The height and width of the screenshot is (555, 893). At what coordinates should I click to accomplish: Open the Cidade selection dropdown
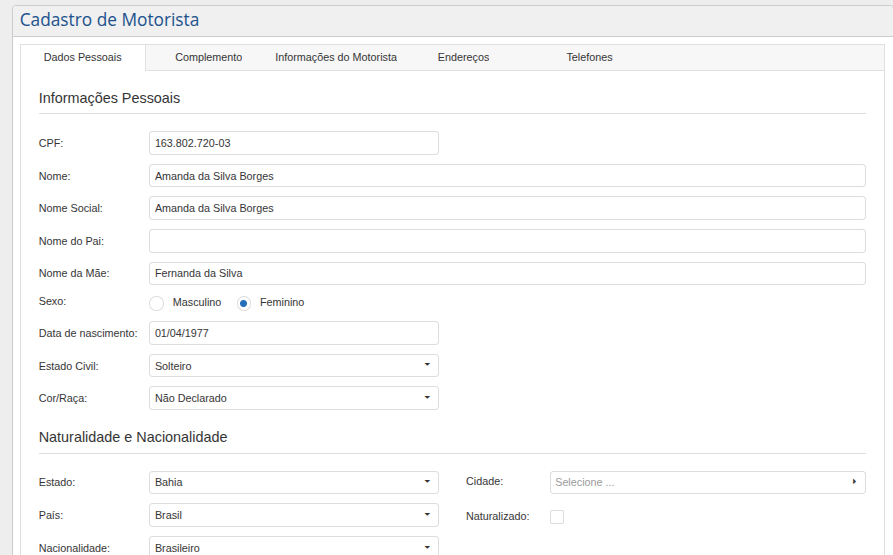click(707, 482)
